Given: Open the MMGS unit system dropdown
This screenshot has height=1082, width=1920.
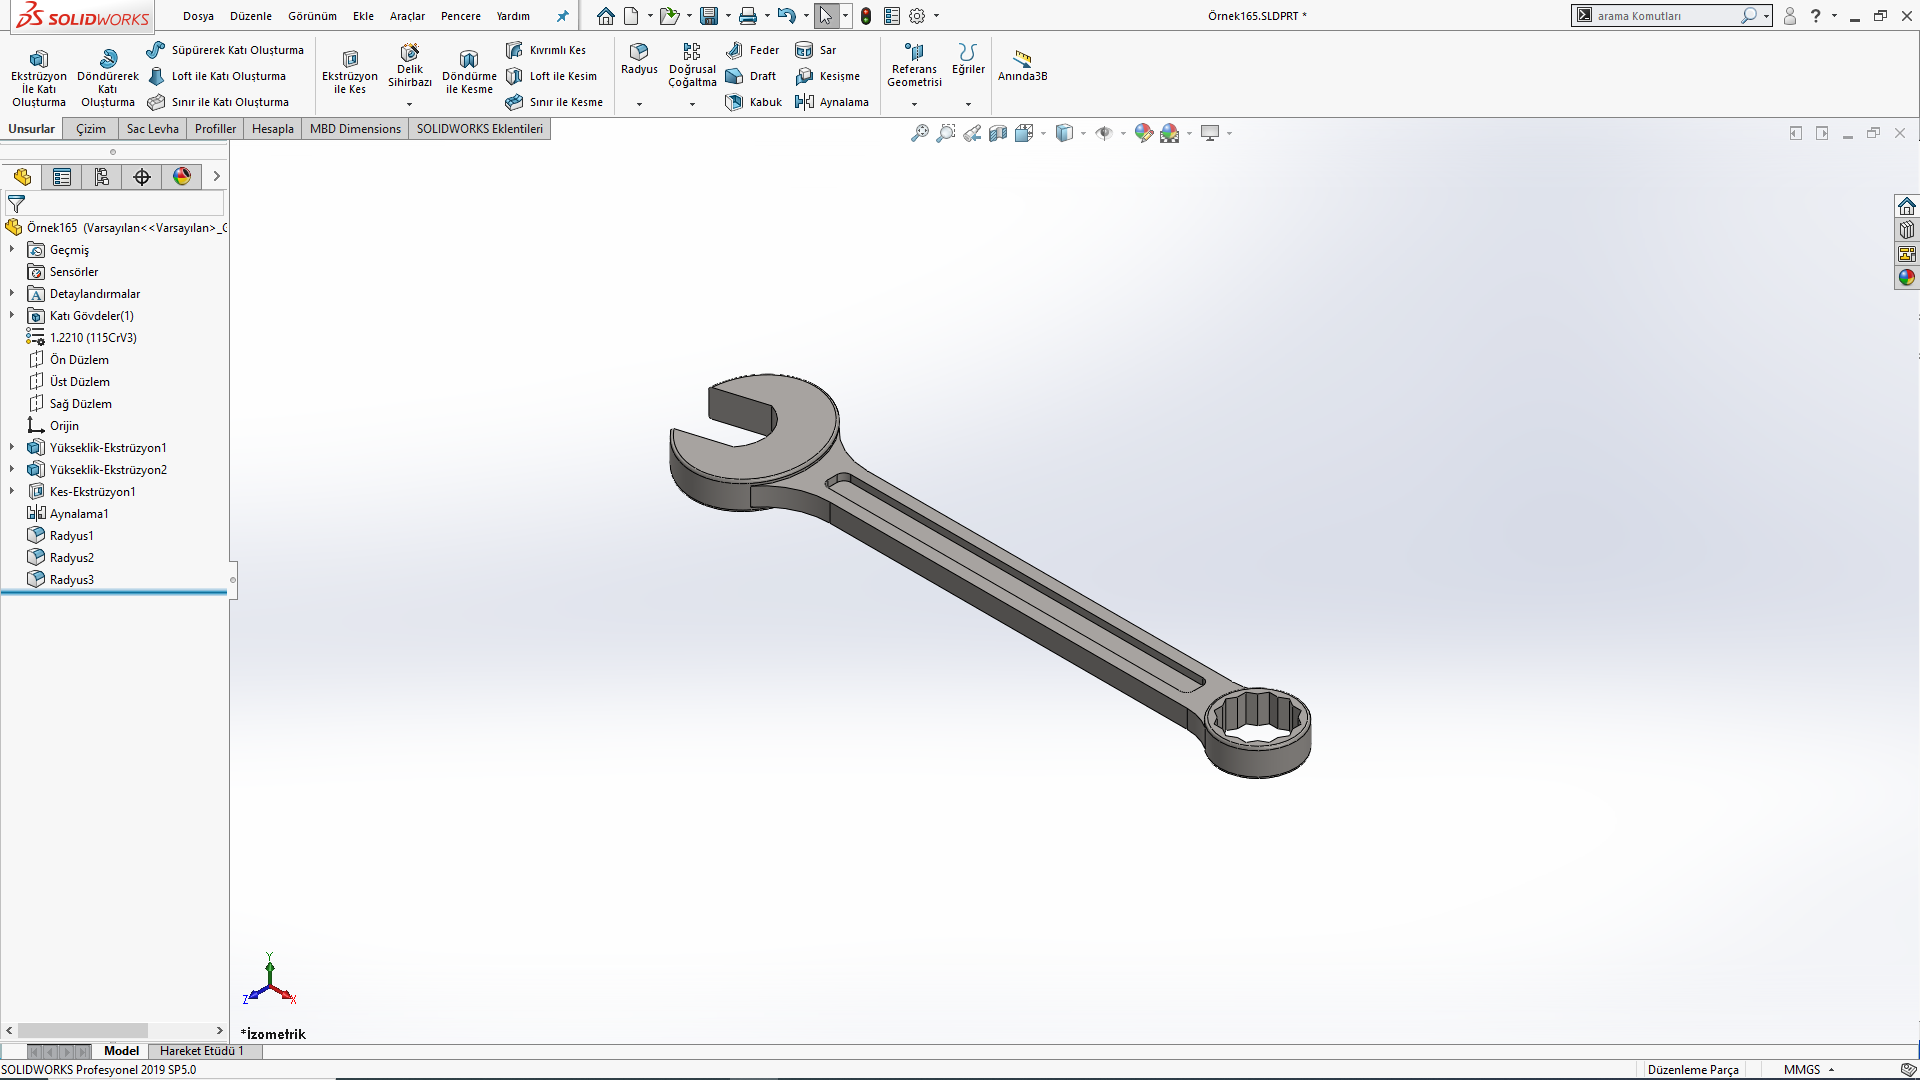Looking at the screenshot, I should (x=1809, y=1070).
